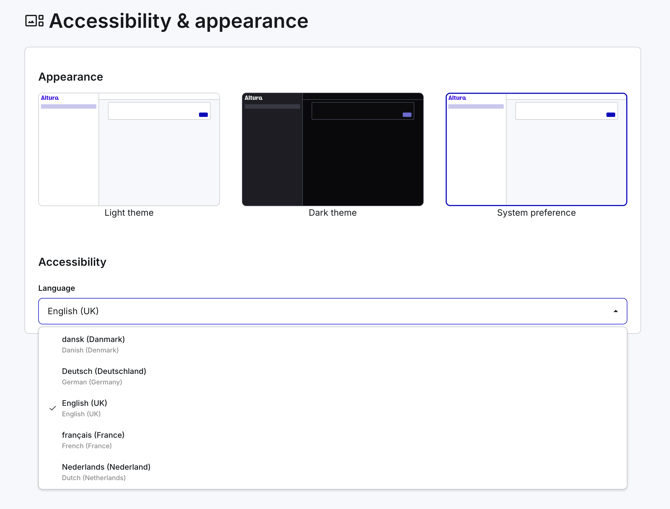
Task: Choose dansk (Danmark) from the language list
Action: [332, 344]
